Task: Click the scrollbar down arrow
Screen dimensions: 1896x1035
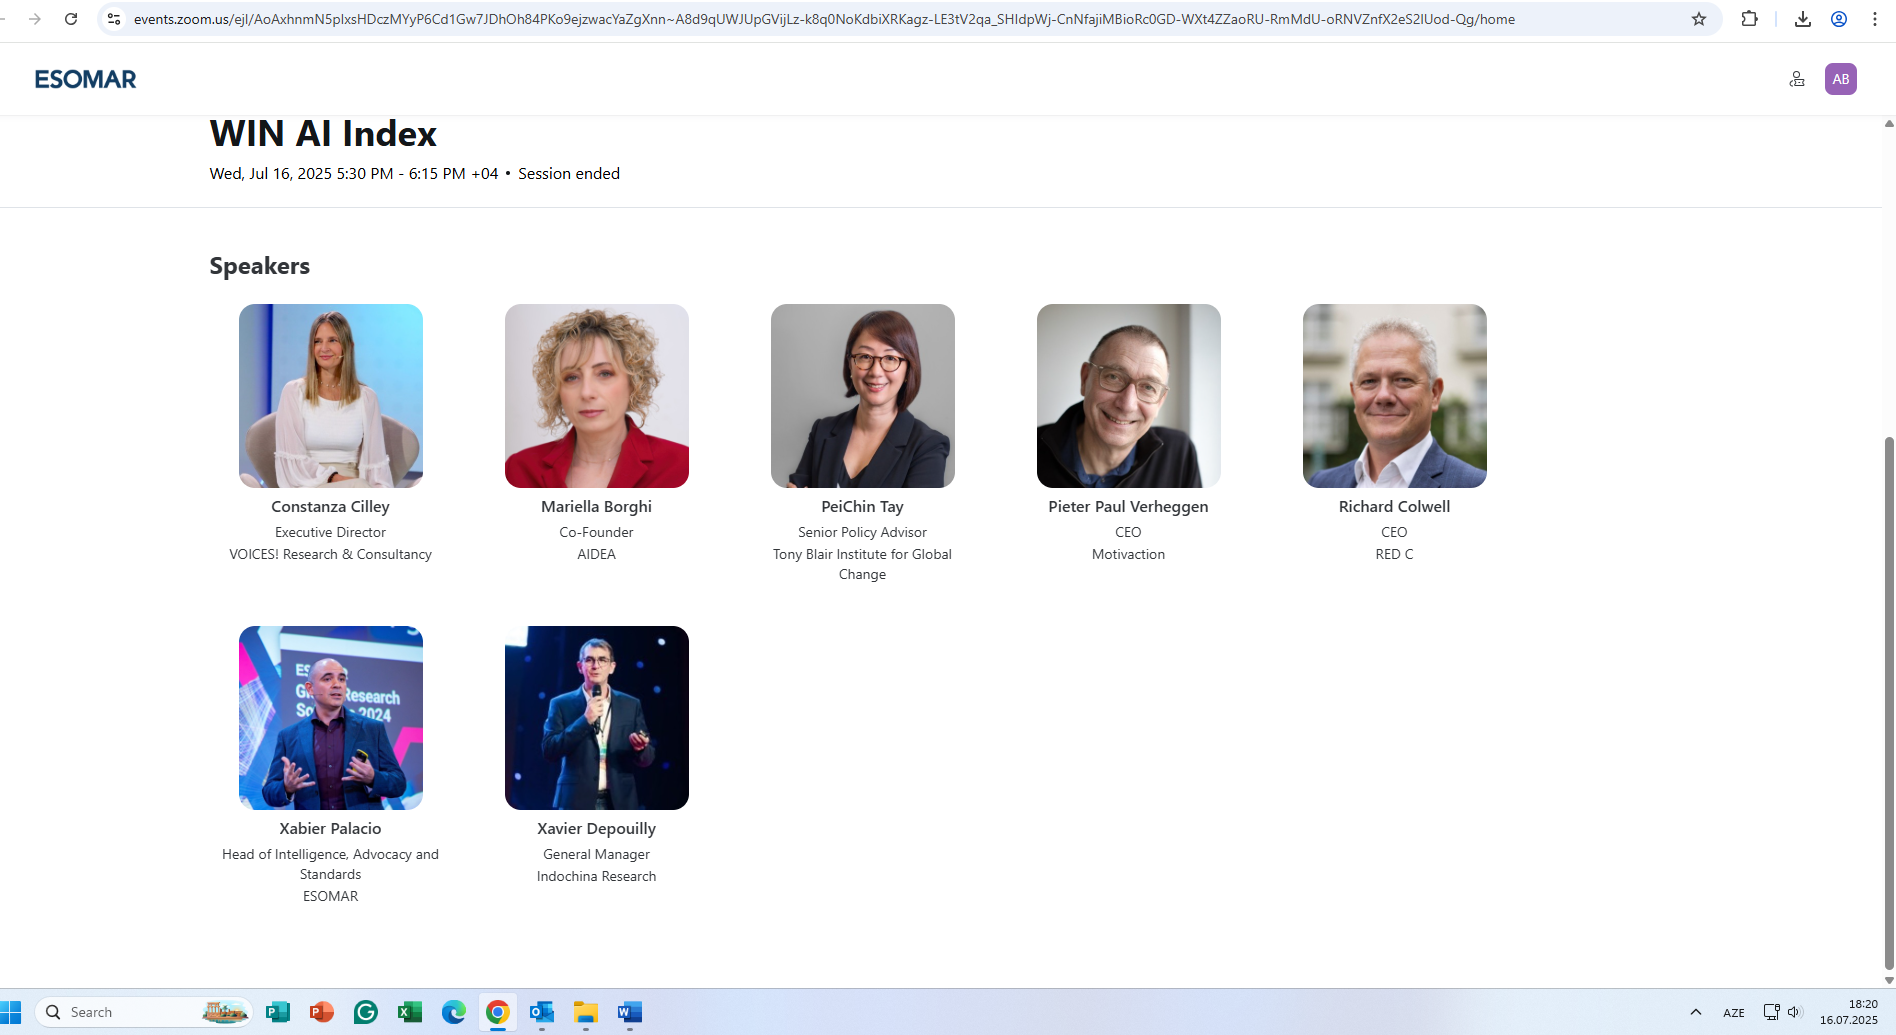Action: click(x=1889, y=980)
